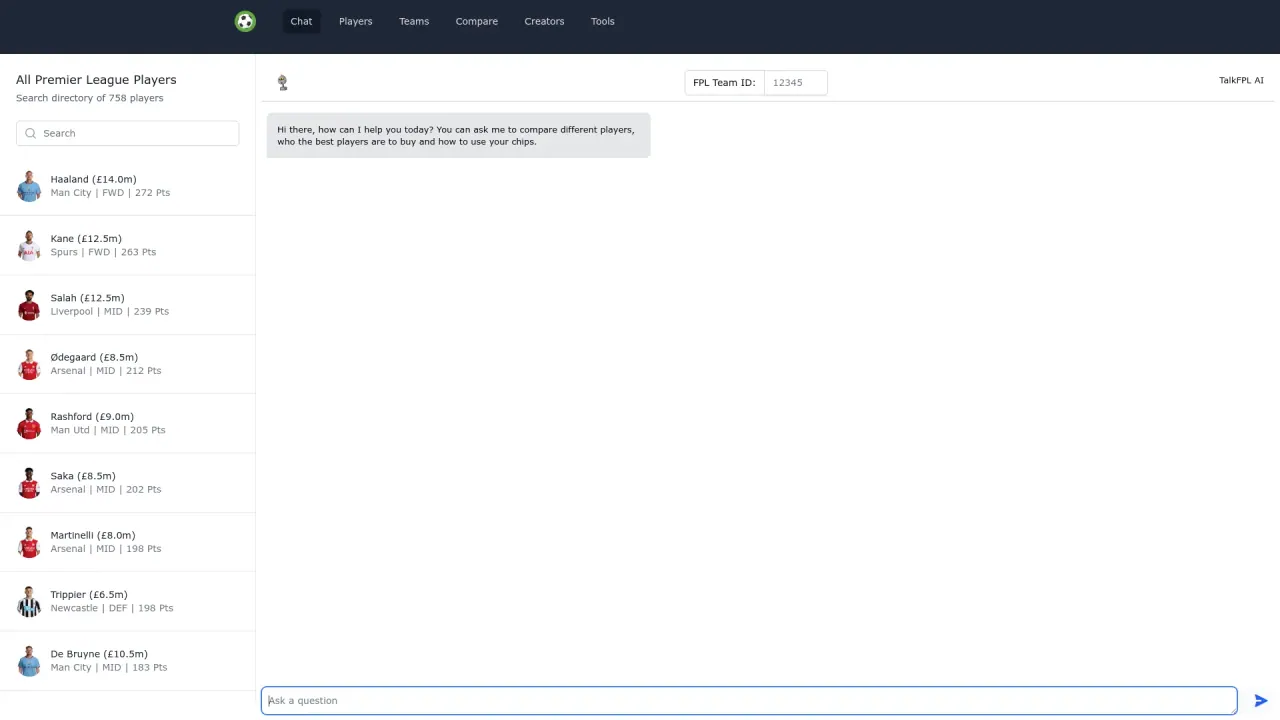Open the Teams page
The width and height of the screenshot is (1280, 720).
pos(414,21)
